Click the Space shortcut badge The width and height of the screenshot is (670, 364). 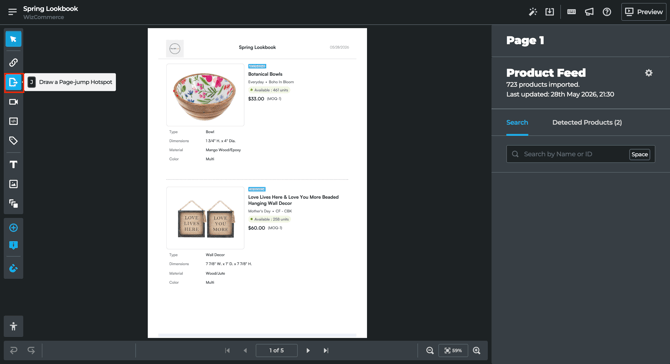click(x=640, y=155)
